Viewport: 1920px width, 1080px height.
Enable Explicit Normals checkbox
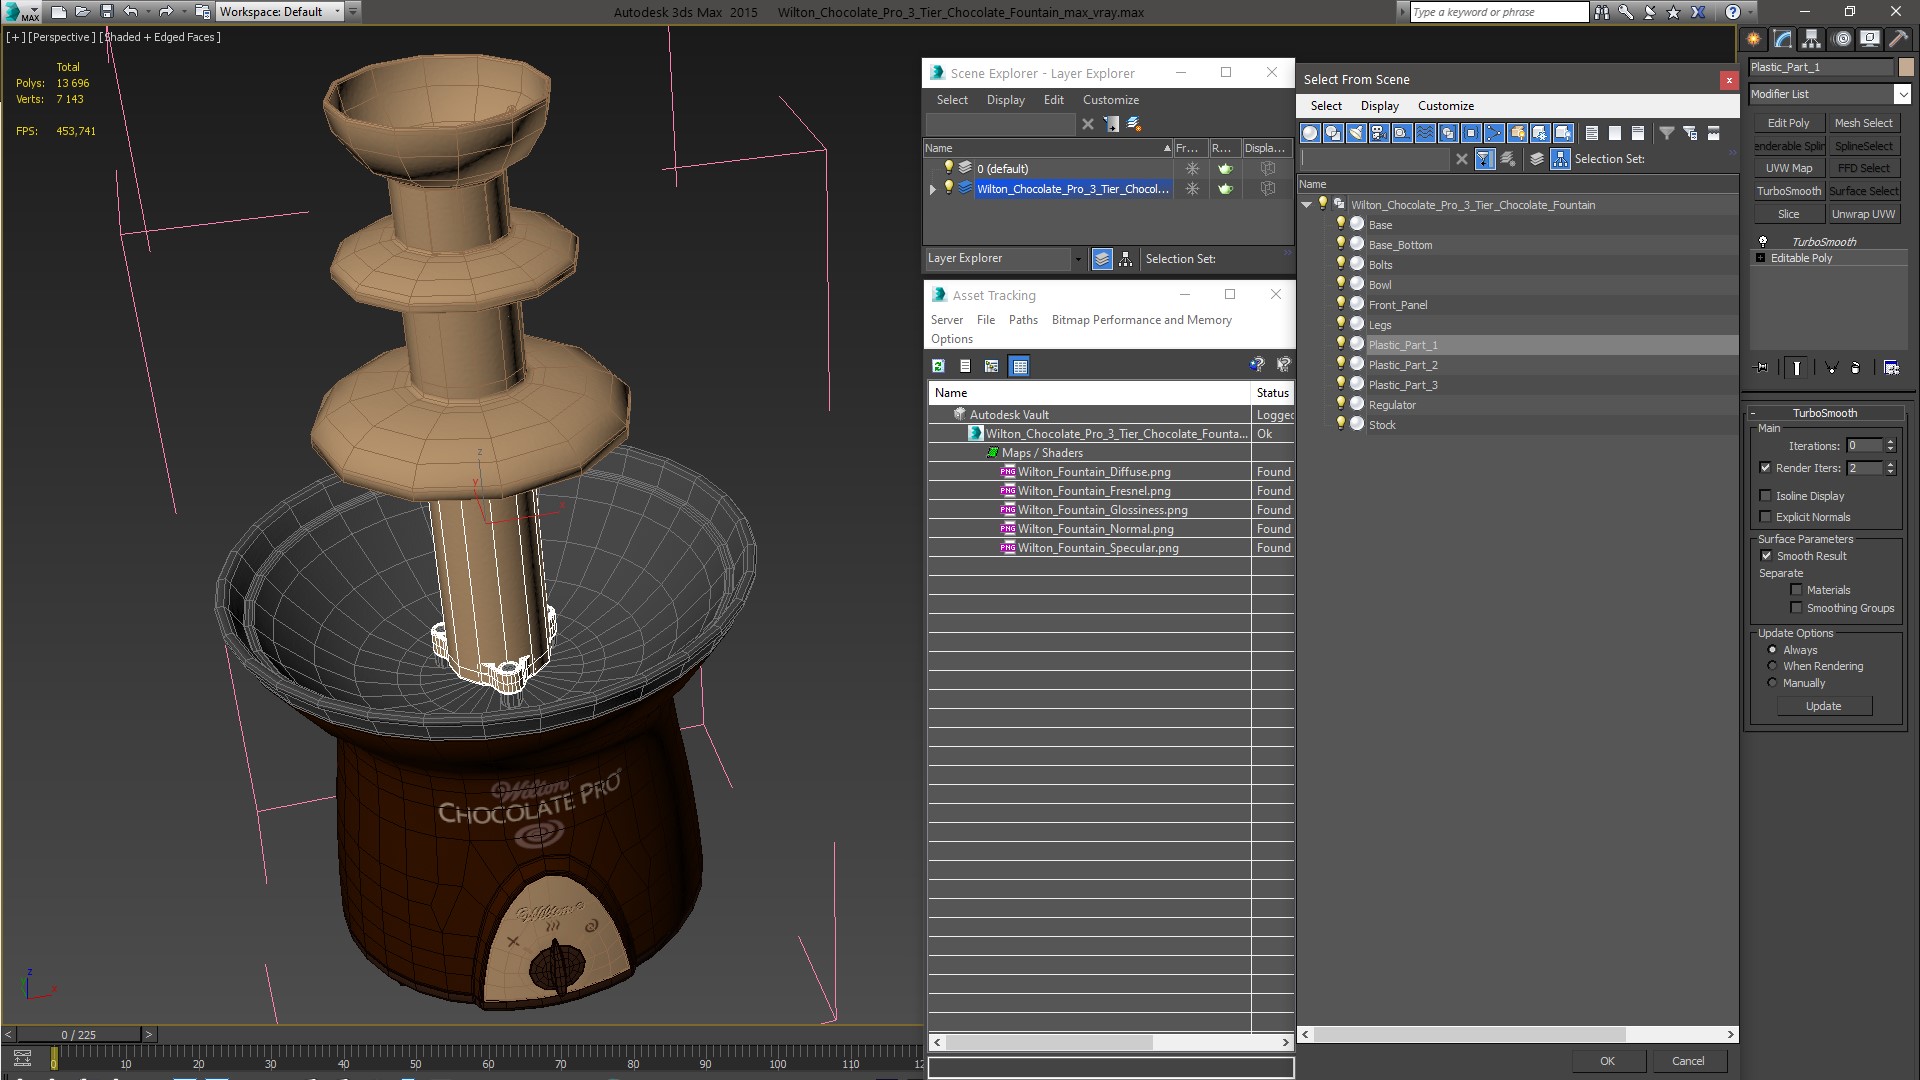(1765, 517)
